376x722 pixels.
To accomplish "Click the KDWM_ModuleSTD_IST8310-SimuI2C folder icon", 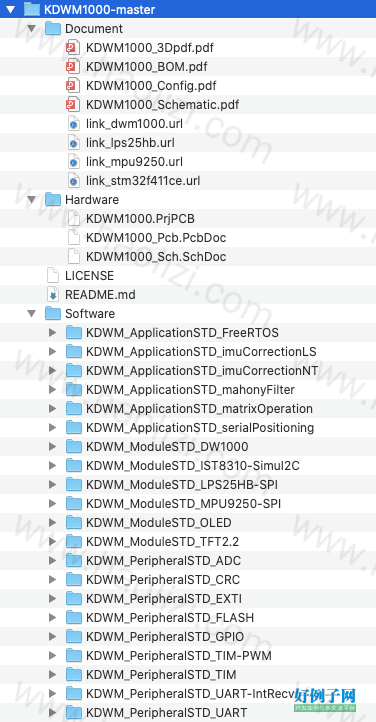I will 74,466.
